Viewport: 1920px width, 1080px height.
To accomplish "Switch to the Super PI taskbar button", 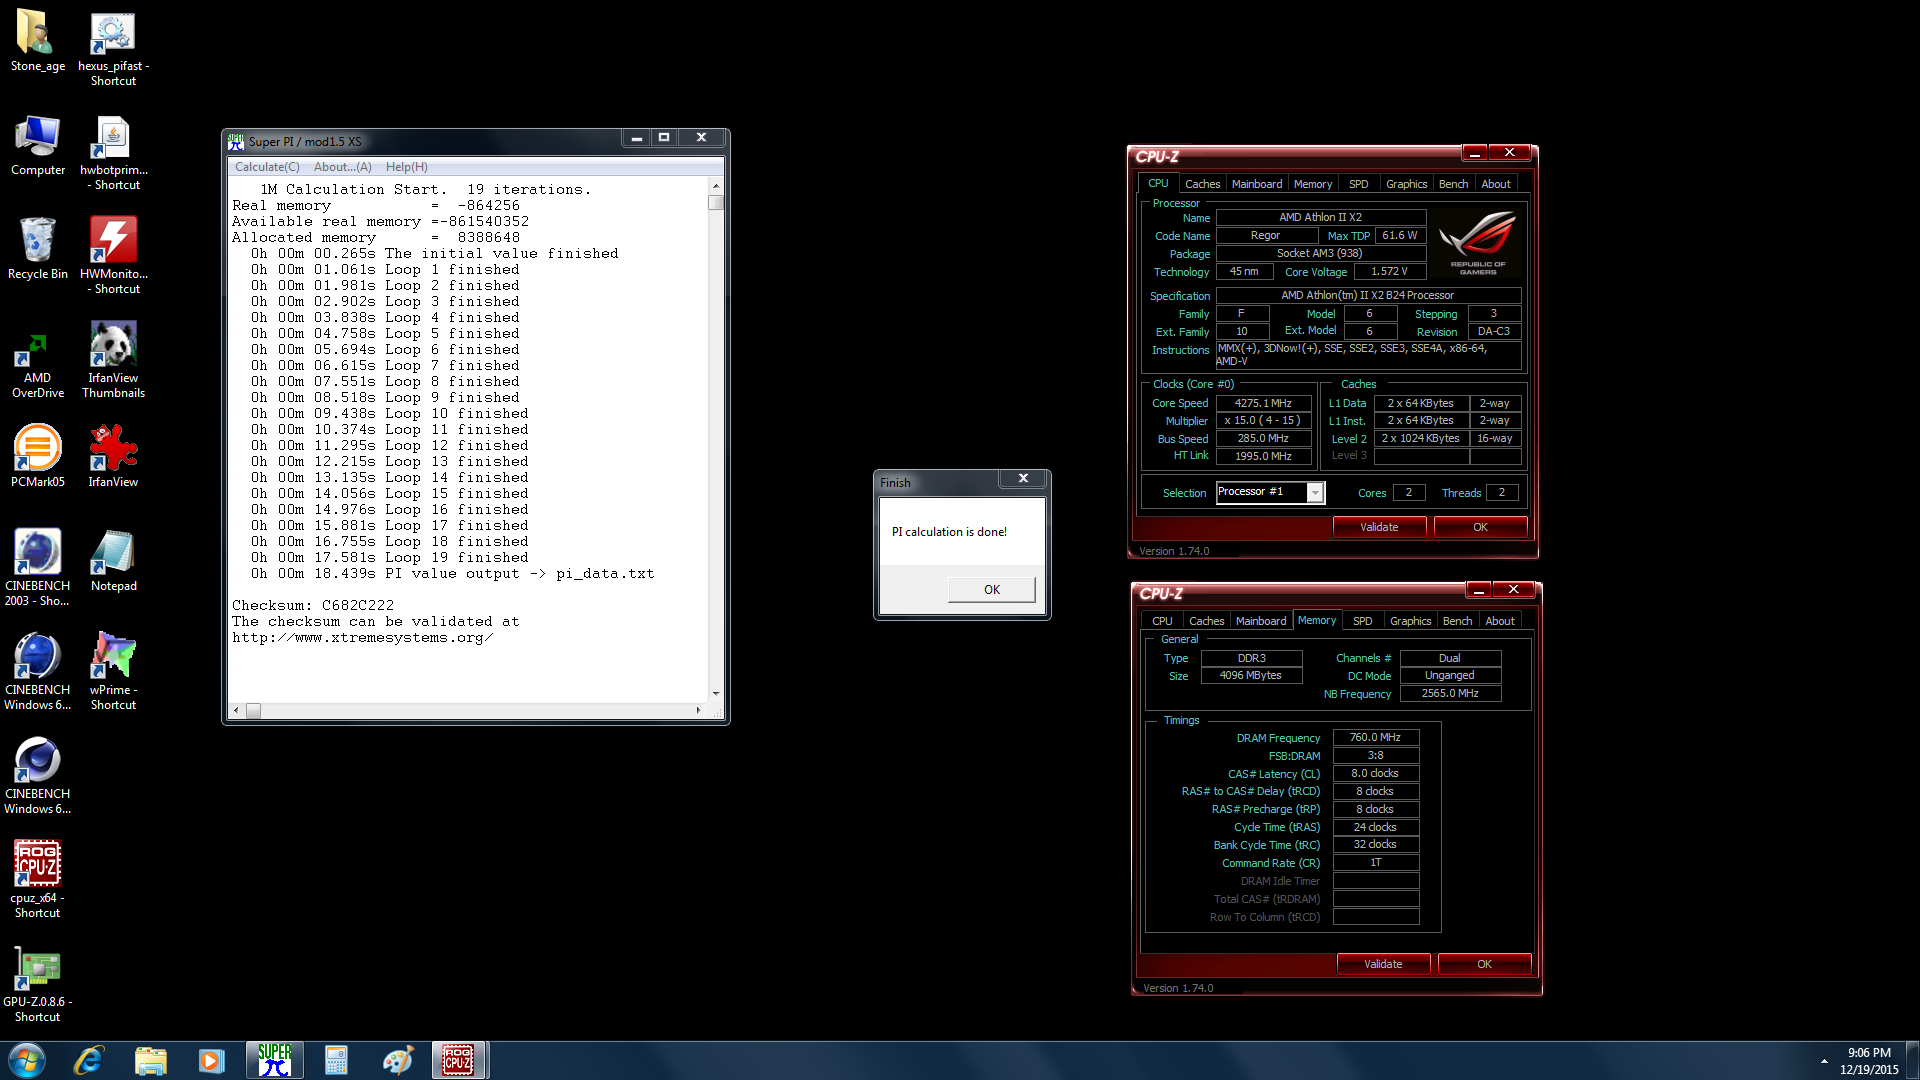I will pos(274,1060).
